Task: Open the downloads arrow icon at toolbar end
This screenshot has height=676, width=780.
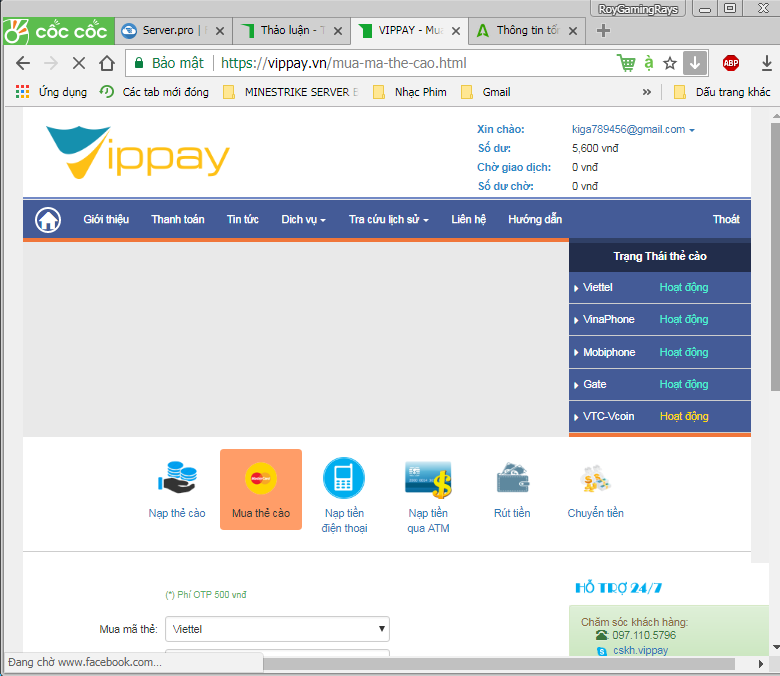Action: coord(767,63)
